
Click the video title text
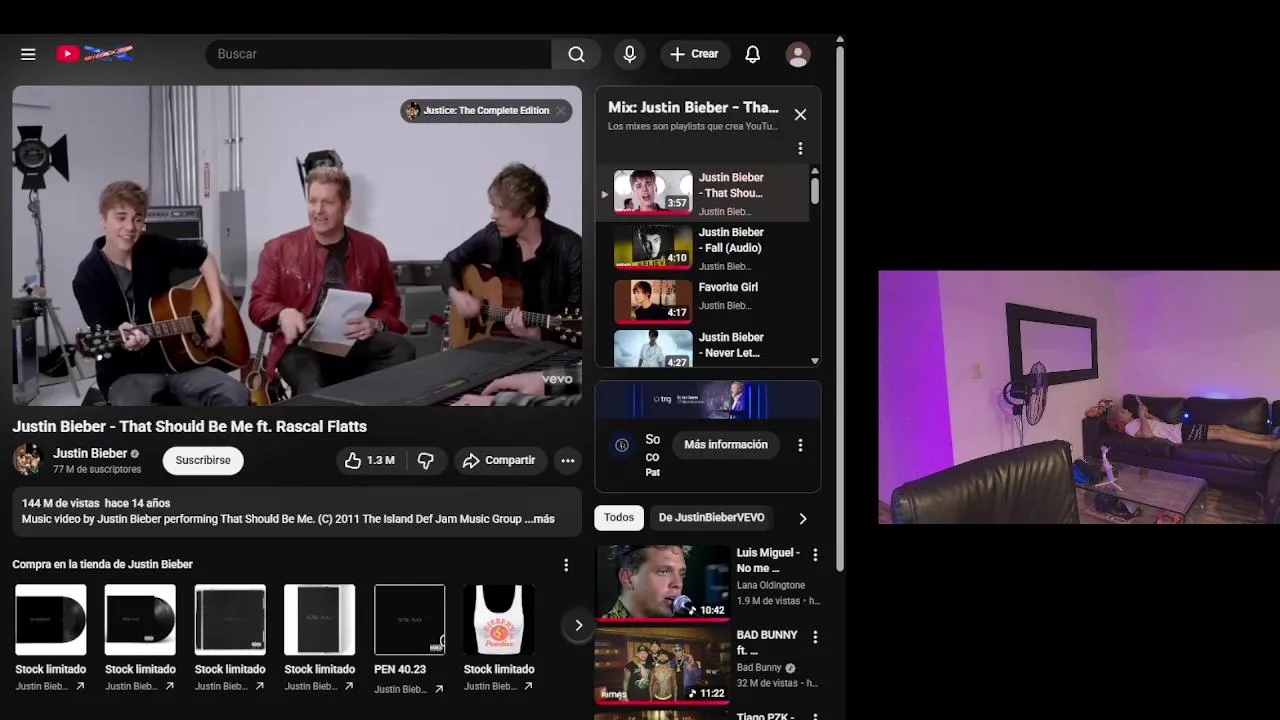[x=190, y=426]
